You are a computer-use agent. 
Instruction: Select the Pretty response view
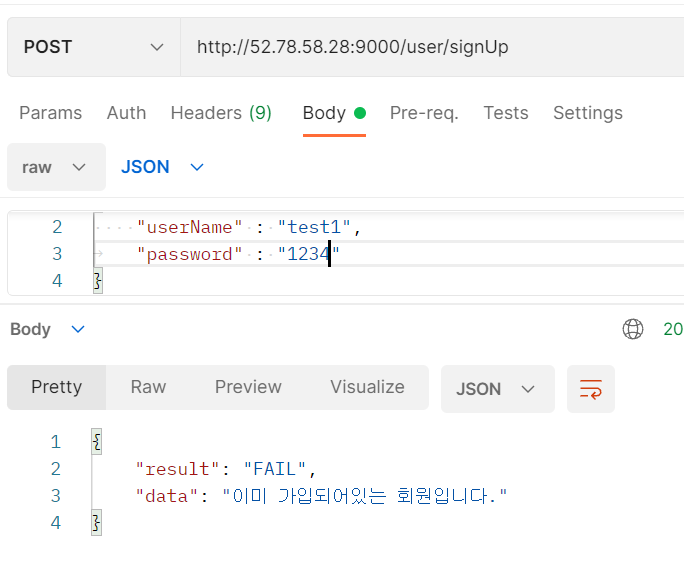[57, 387]
